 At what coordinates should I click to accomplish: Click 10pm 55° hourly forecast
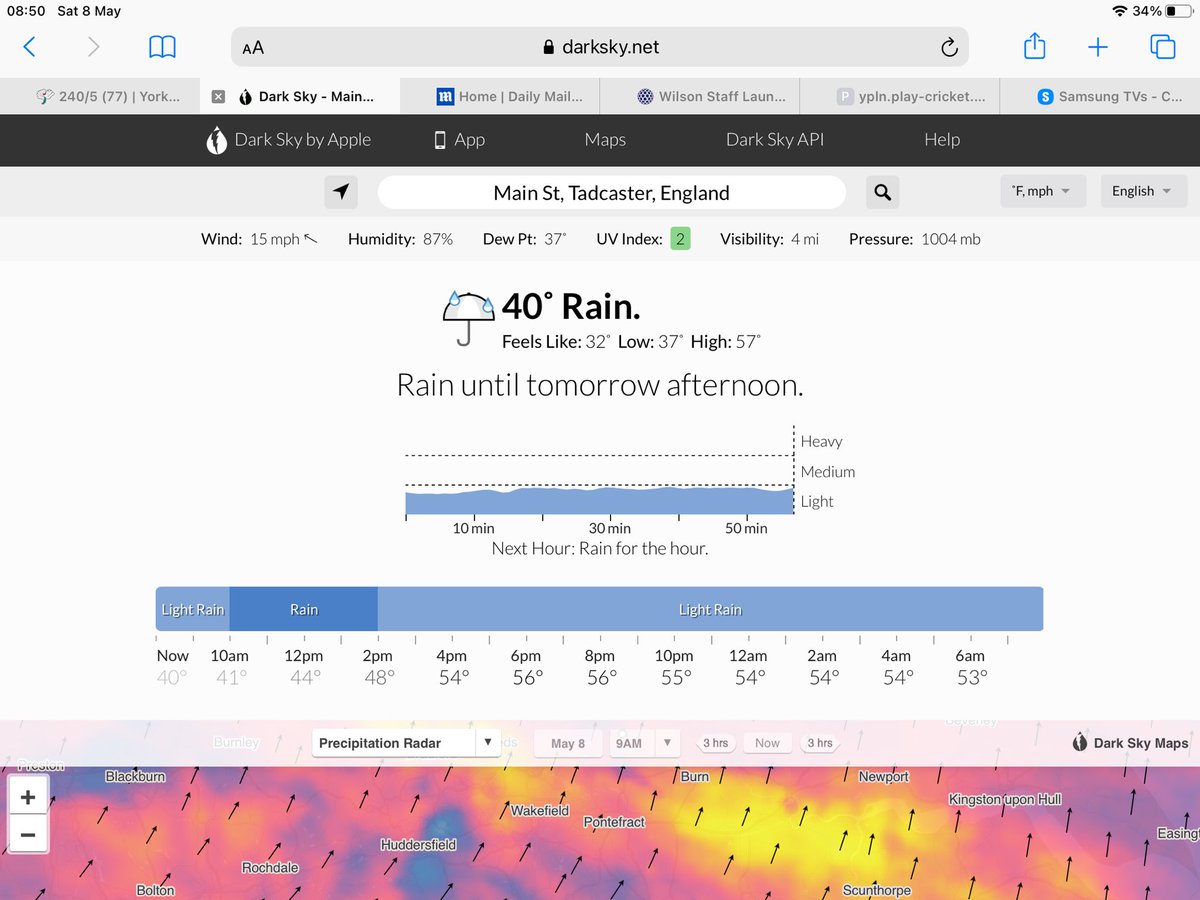pyautogui.click(x=675, y=666)
